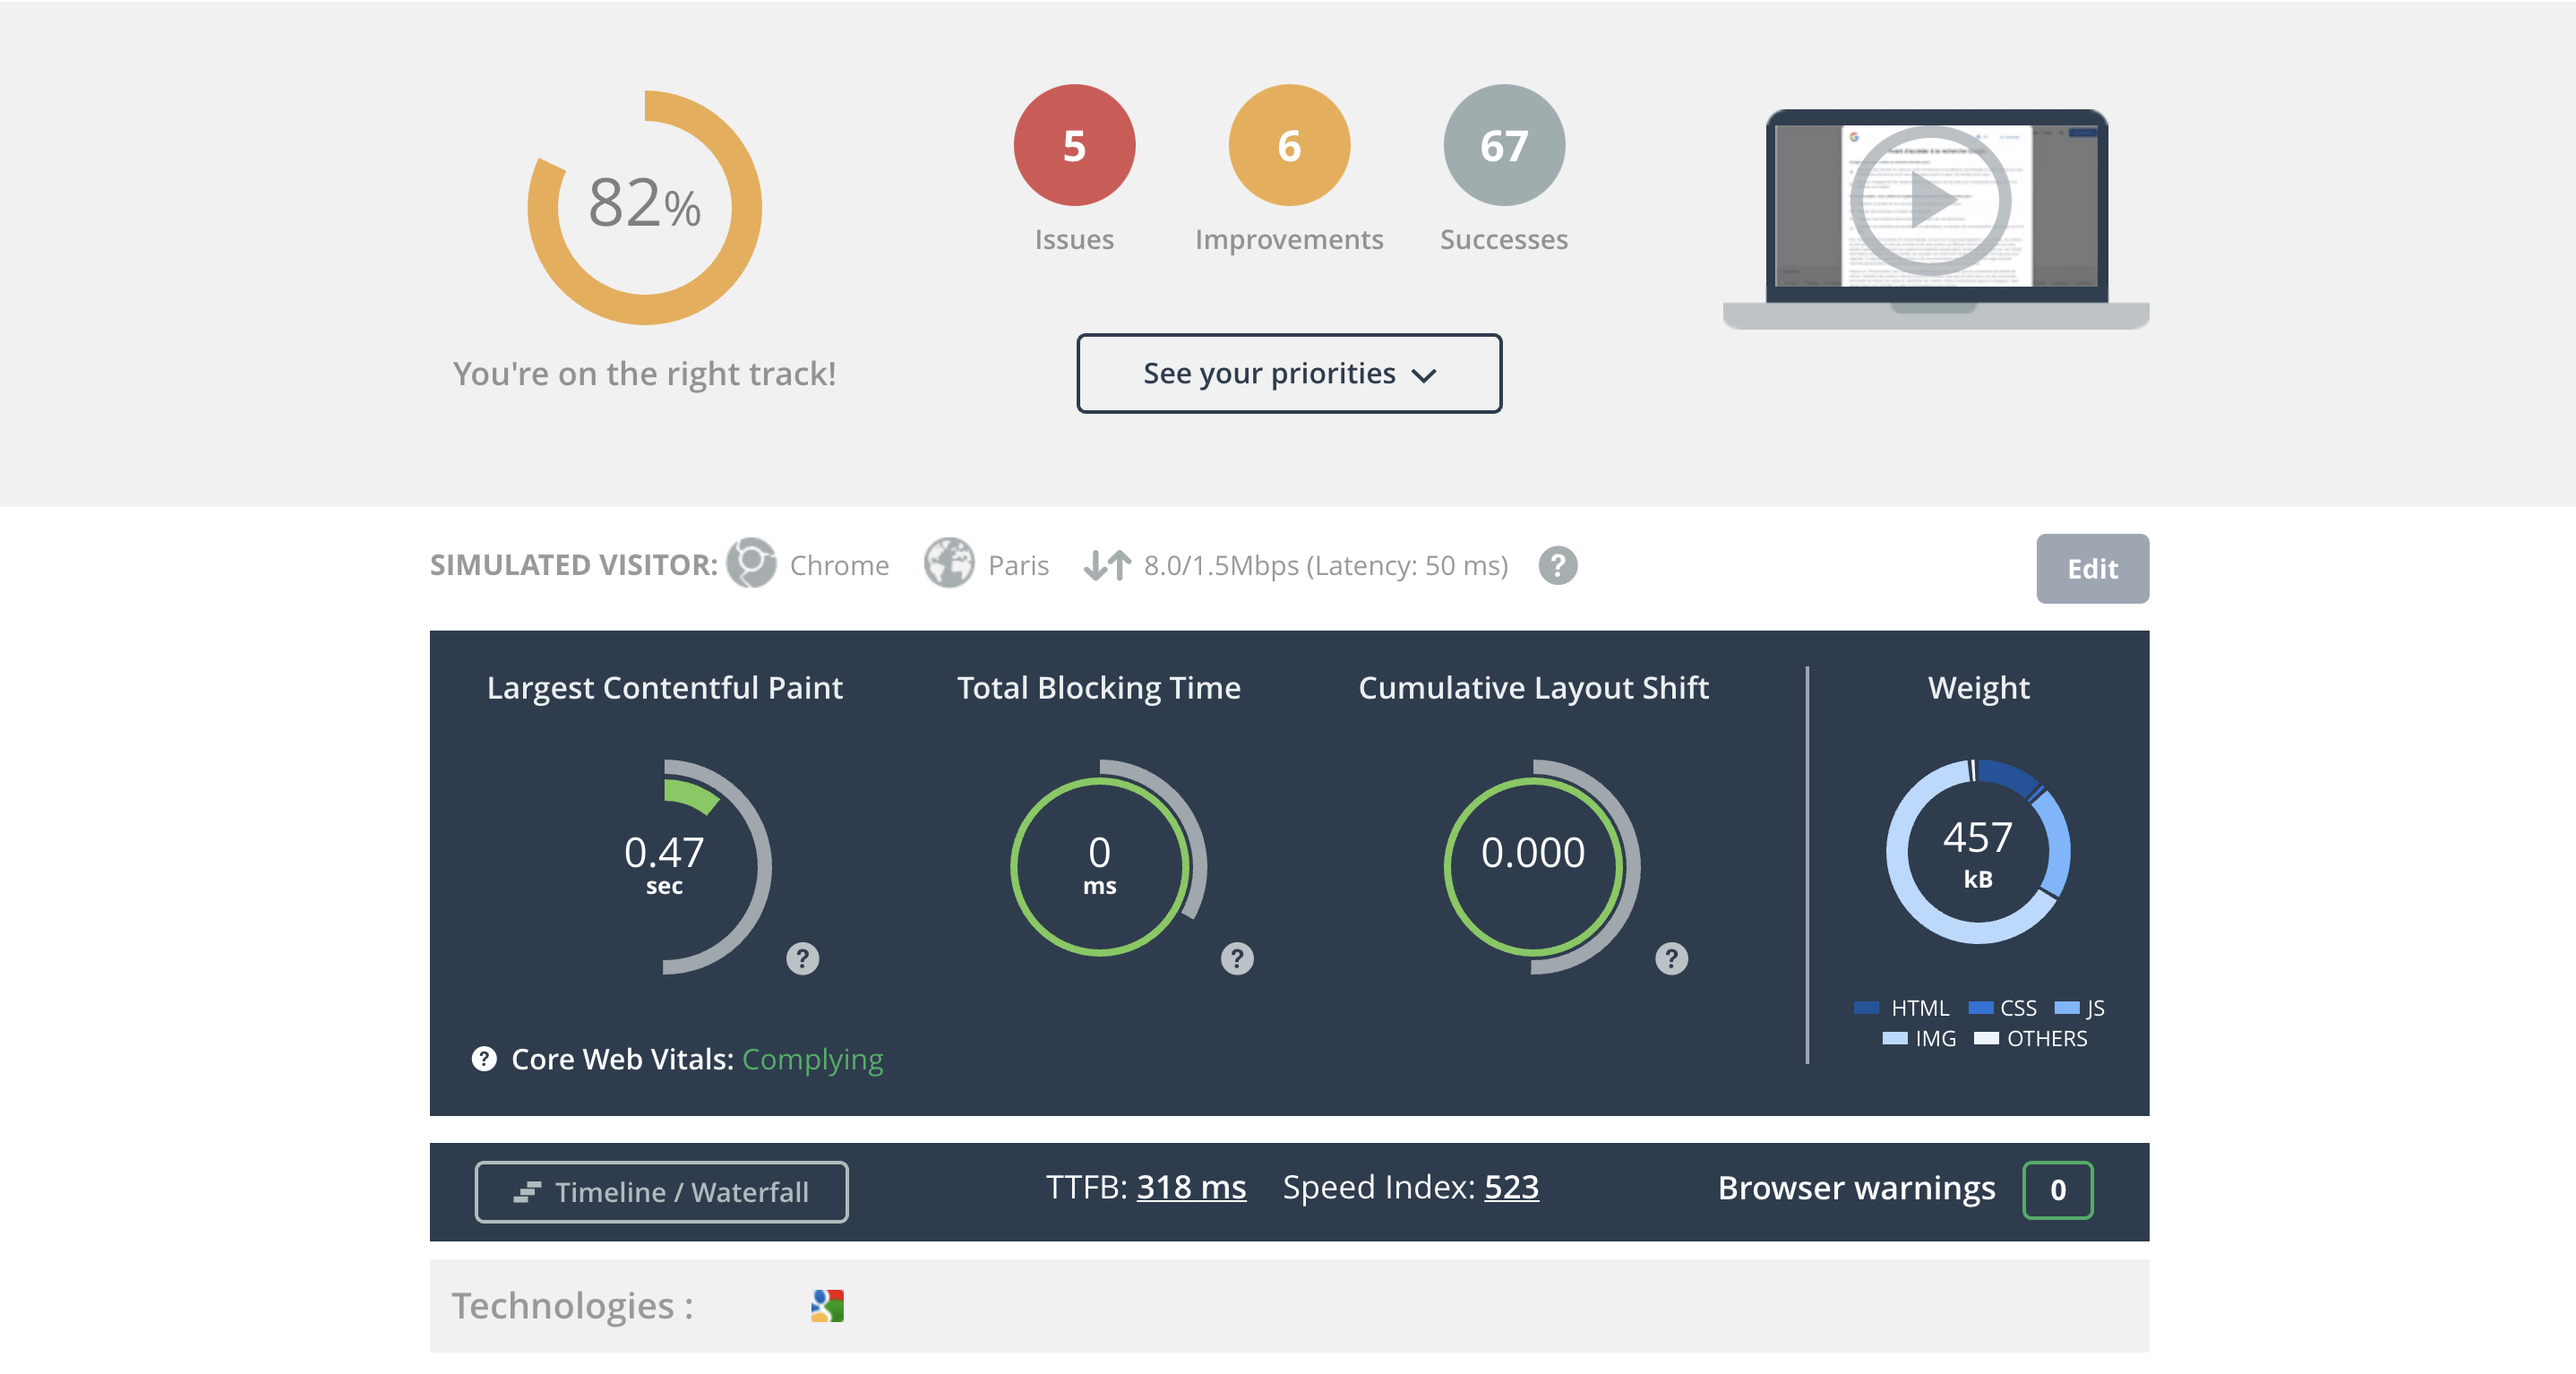The image size is (2576, 1374).
Task: Open the Timeline / Waterfall view
Action: pyautogui.click(x=661, y=1191)
